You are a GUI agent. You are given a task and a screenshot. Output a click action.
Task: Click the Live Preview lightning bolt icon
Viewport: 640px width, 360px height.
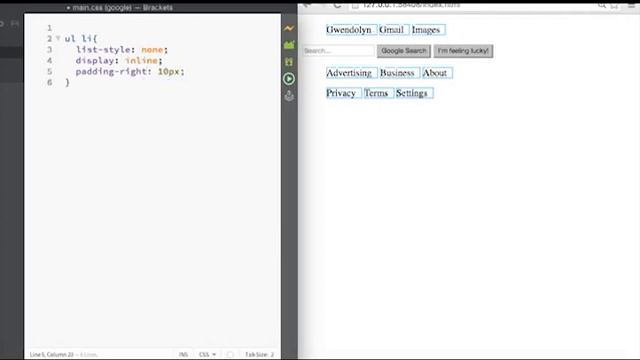click(289, 28)
